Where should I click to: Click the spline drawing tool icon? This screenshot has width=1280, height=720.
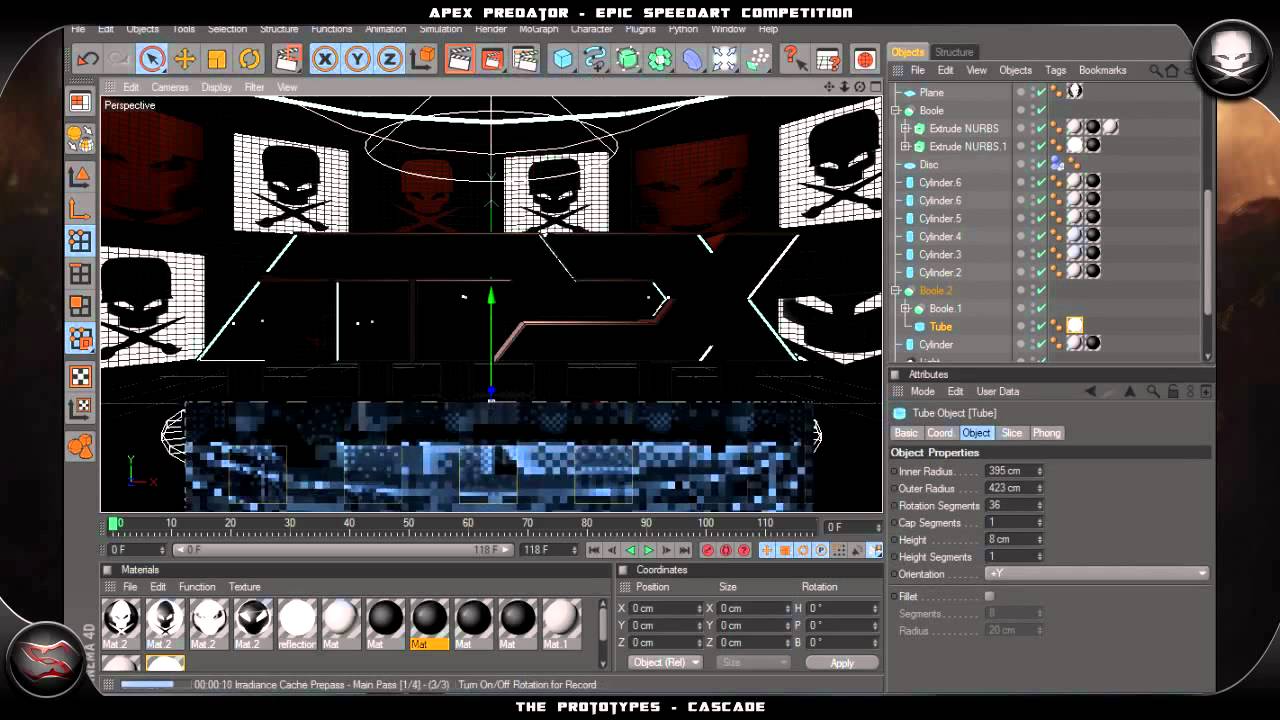[596, 59]
